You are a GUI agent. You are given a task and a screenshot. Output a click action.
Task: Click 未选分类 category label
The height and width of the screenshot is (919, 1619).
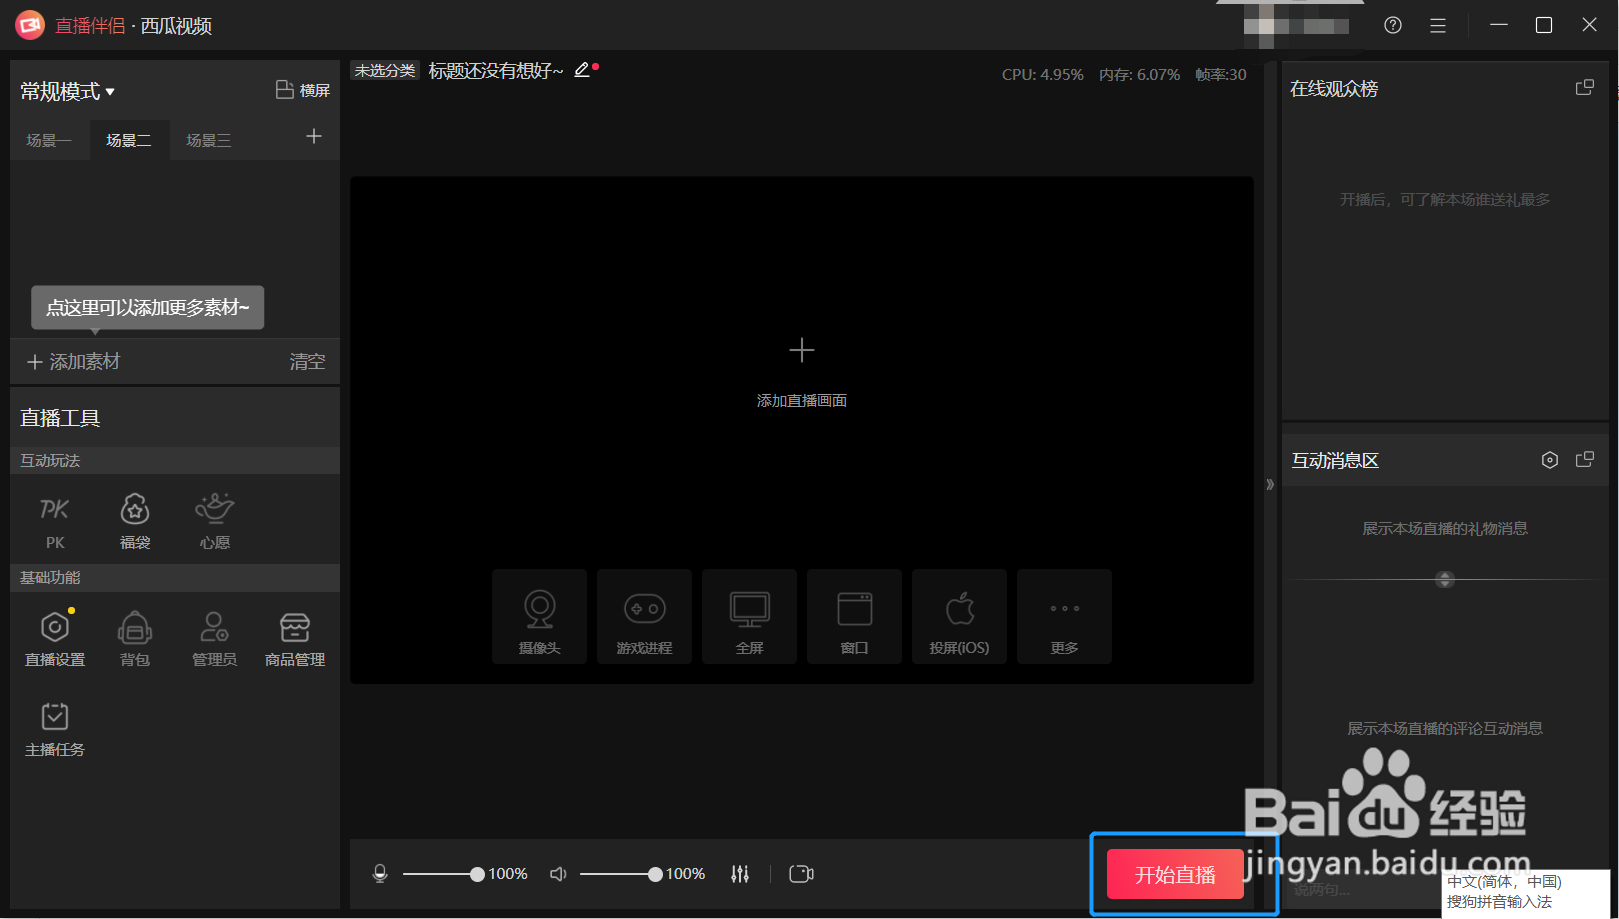[385, 71]
